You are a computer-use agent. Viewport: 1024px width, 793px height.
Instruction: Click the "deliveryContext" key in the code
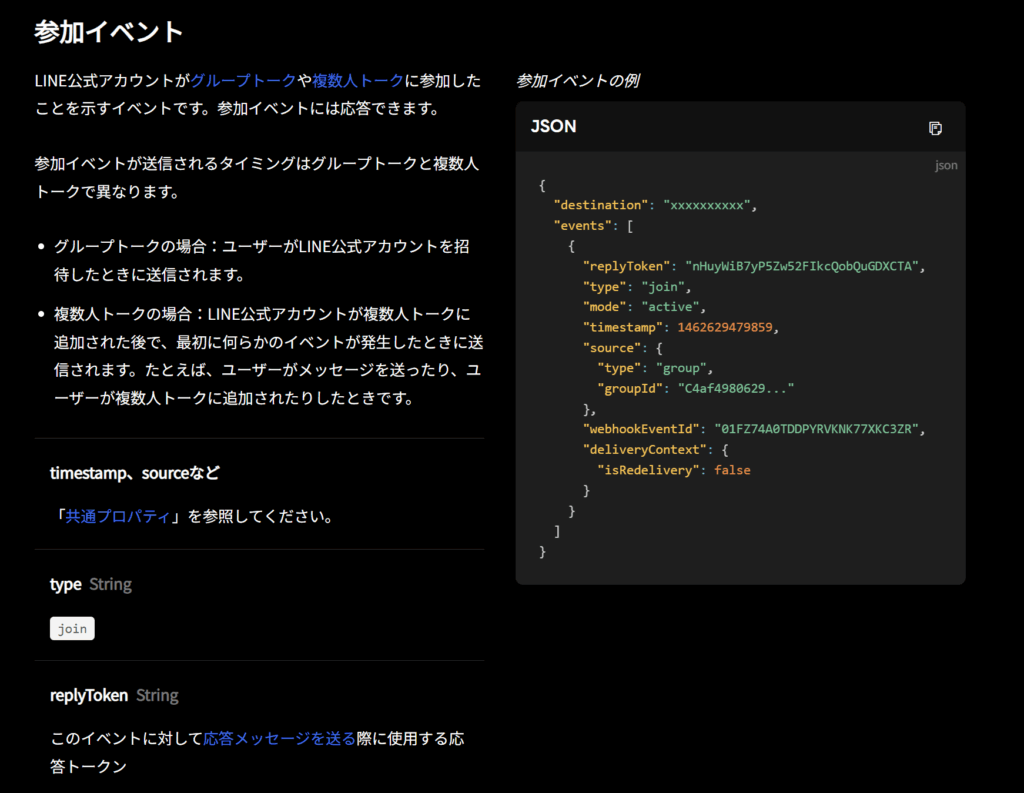[x=645, y=449]
